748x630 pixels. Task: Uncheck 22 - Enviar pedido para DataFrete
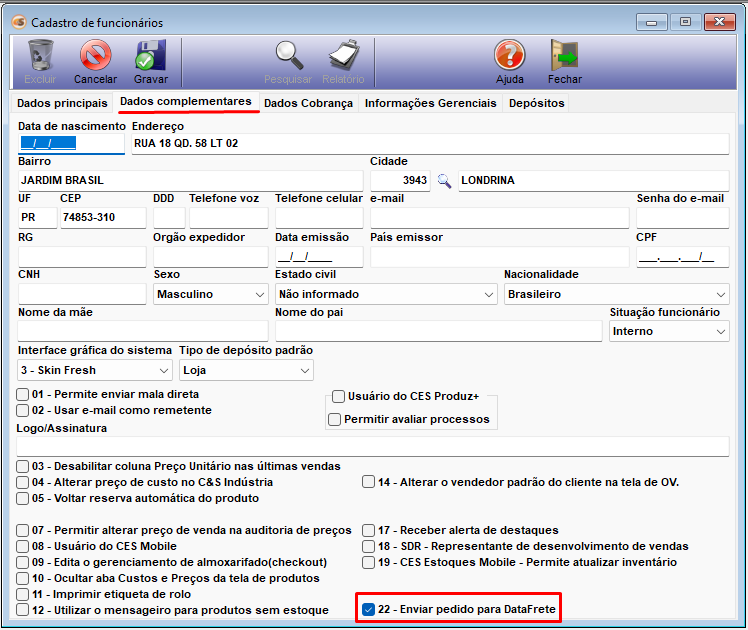pyautogui.click(x=369, y=609)
